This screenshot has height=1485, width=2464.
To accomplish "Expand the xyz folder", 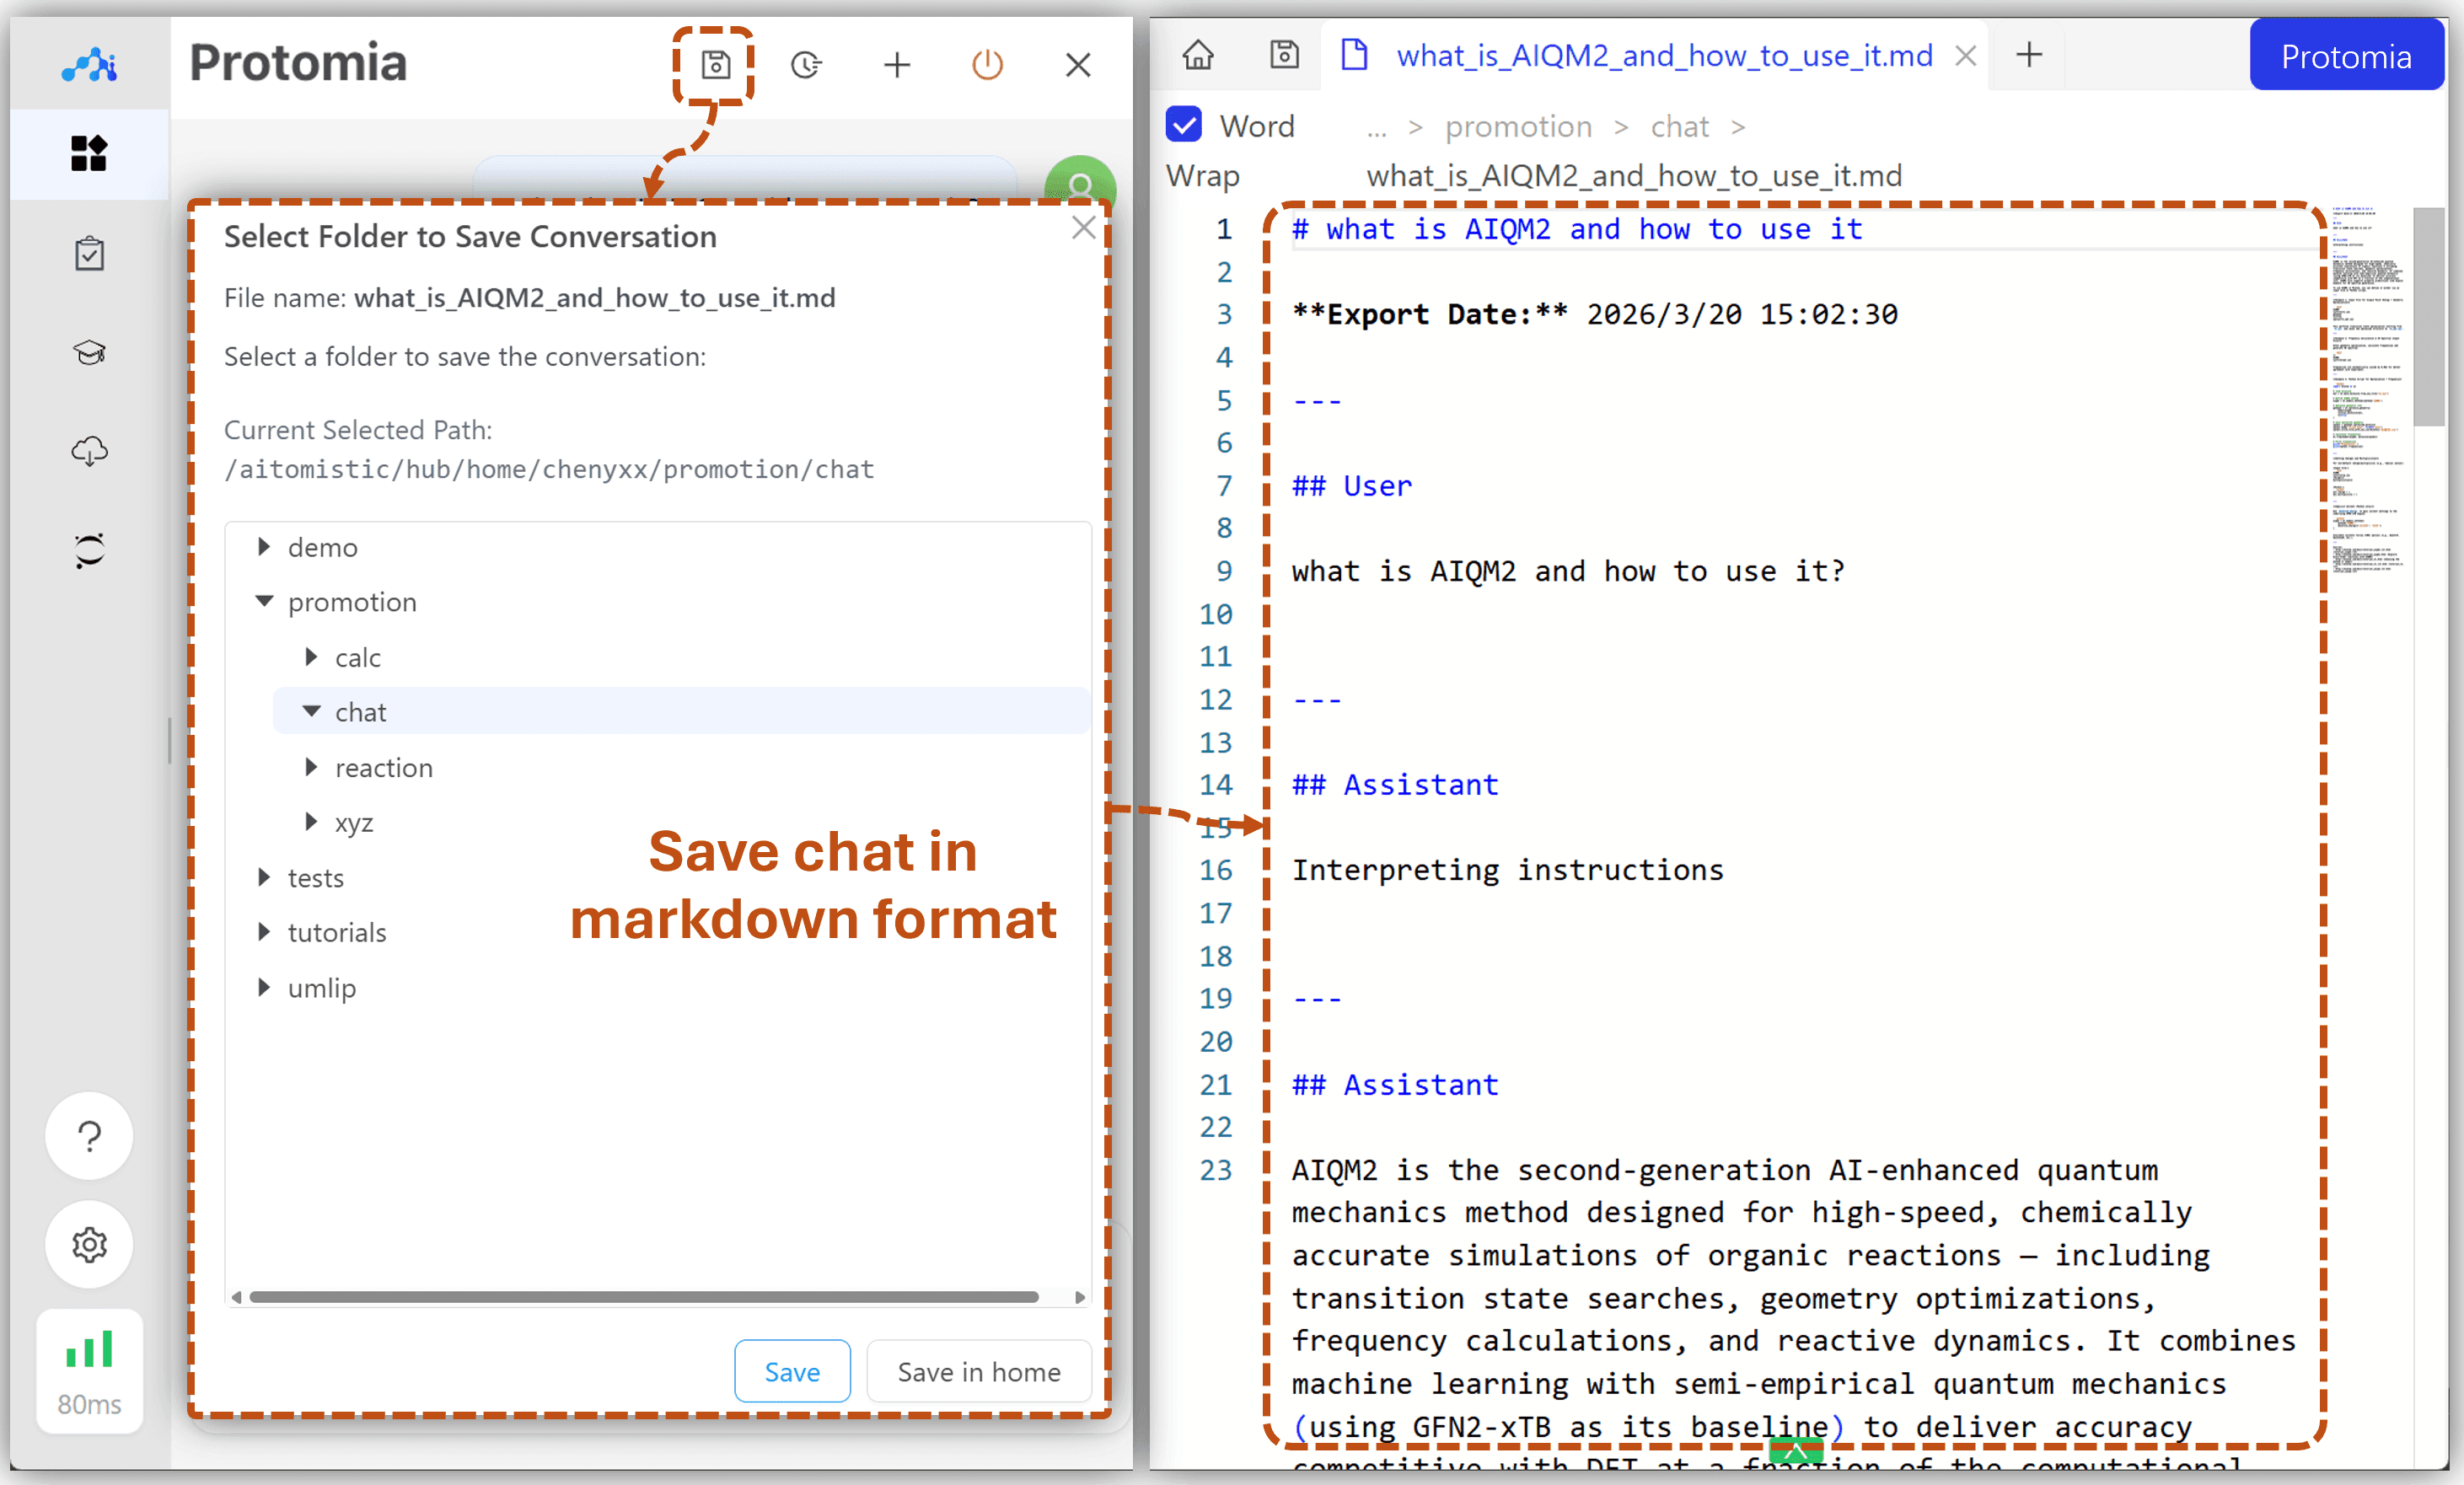I will pyautogui.click(x=311, y=821).
